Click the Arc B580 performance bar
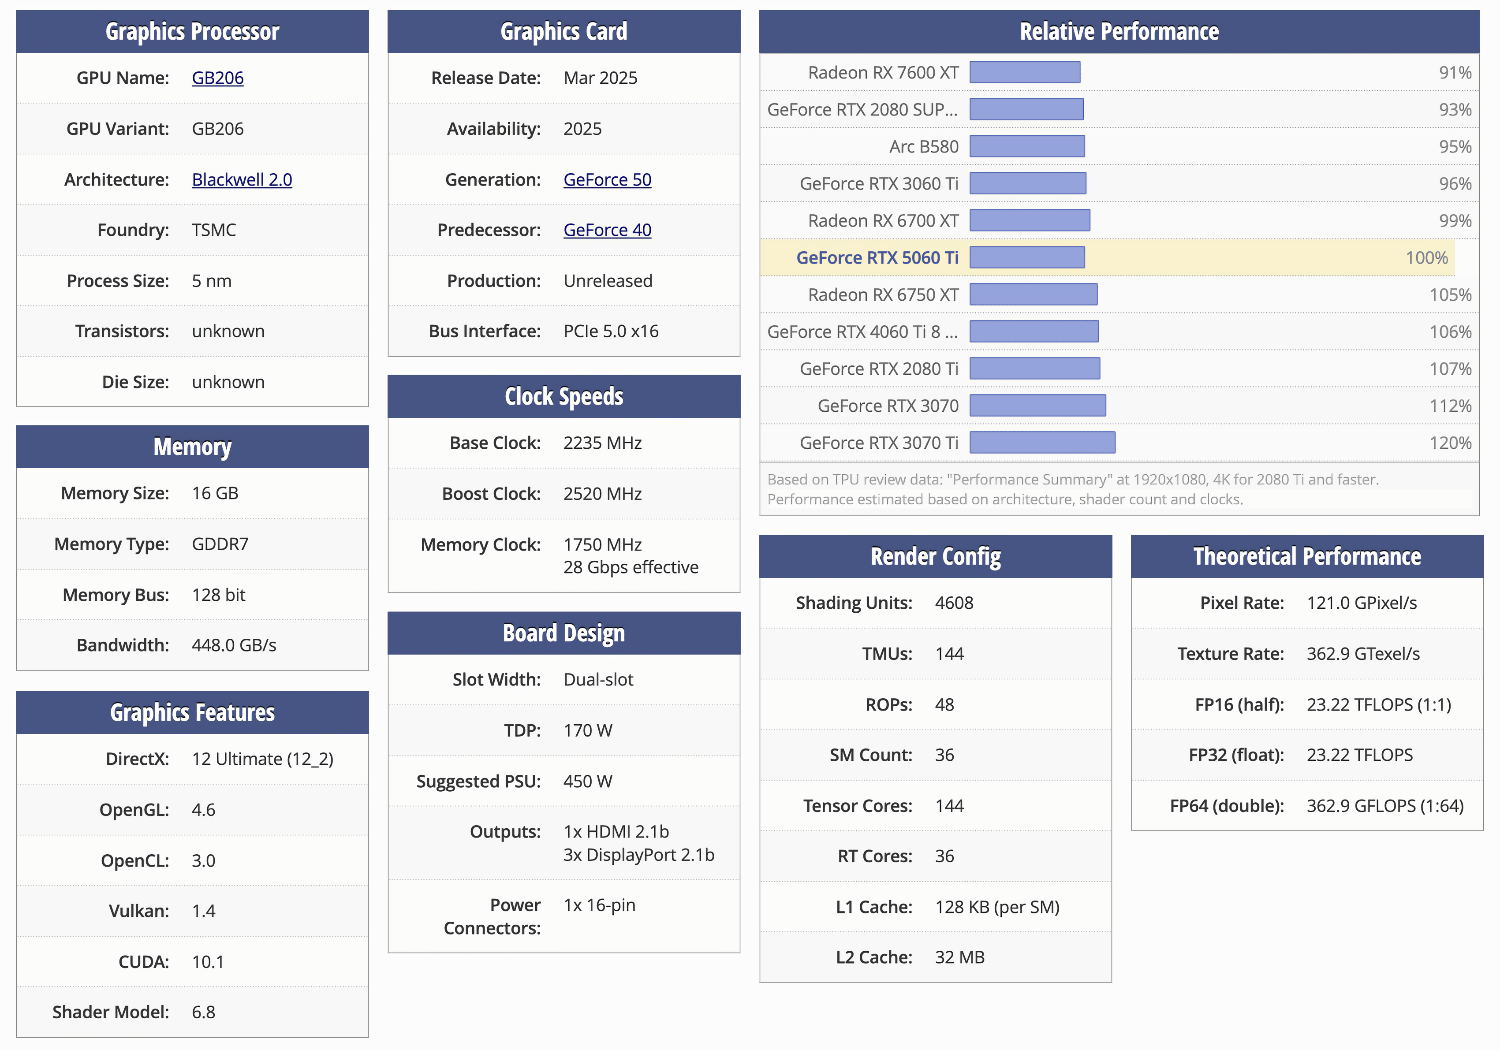 point(1027,146)
